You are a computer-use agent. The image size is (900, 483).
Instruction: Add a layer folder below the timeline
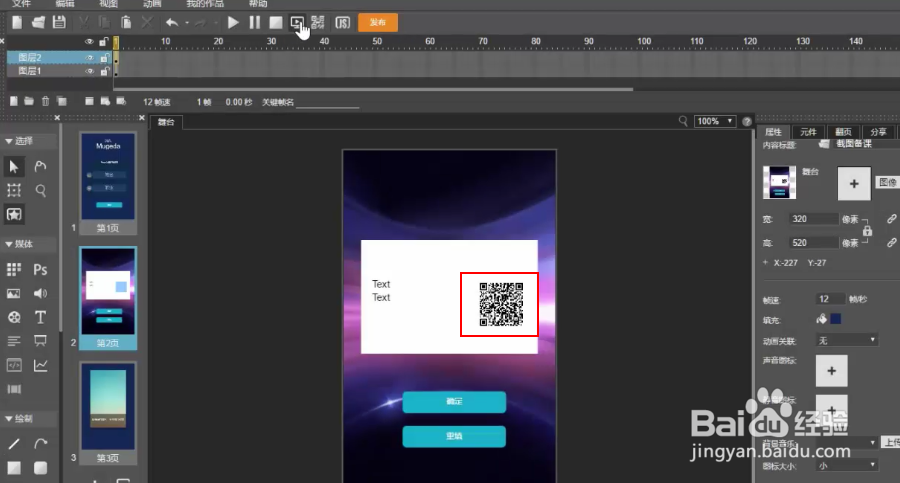tap(29, 101)
